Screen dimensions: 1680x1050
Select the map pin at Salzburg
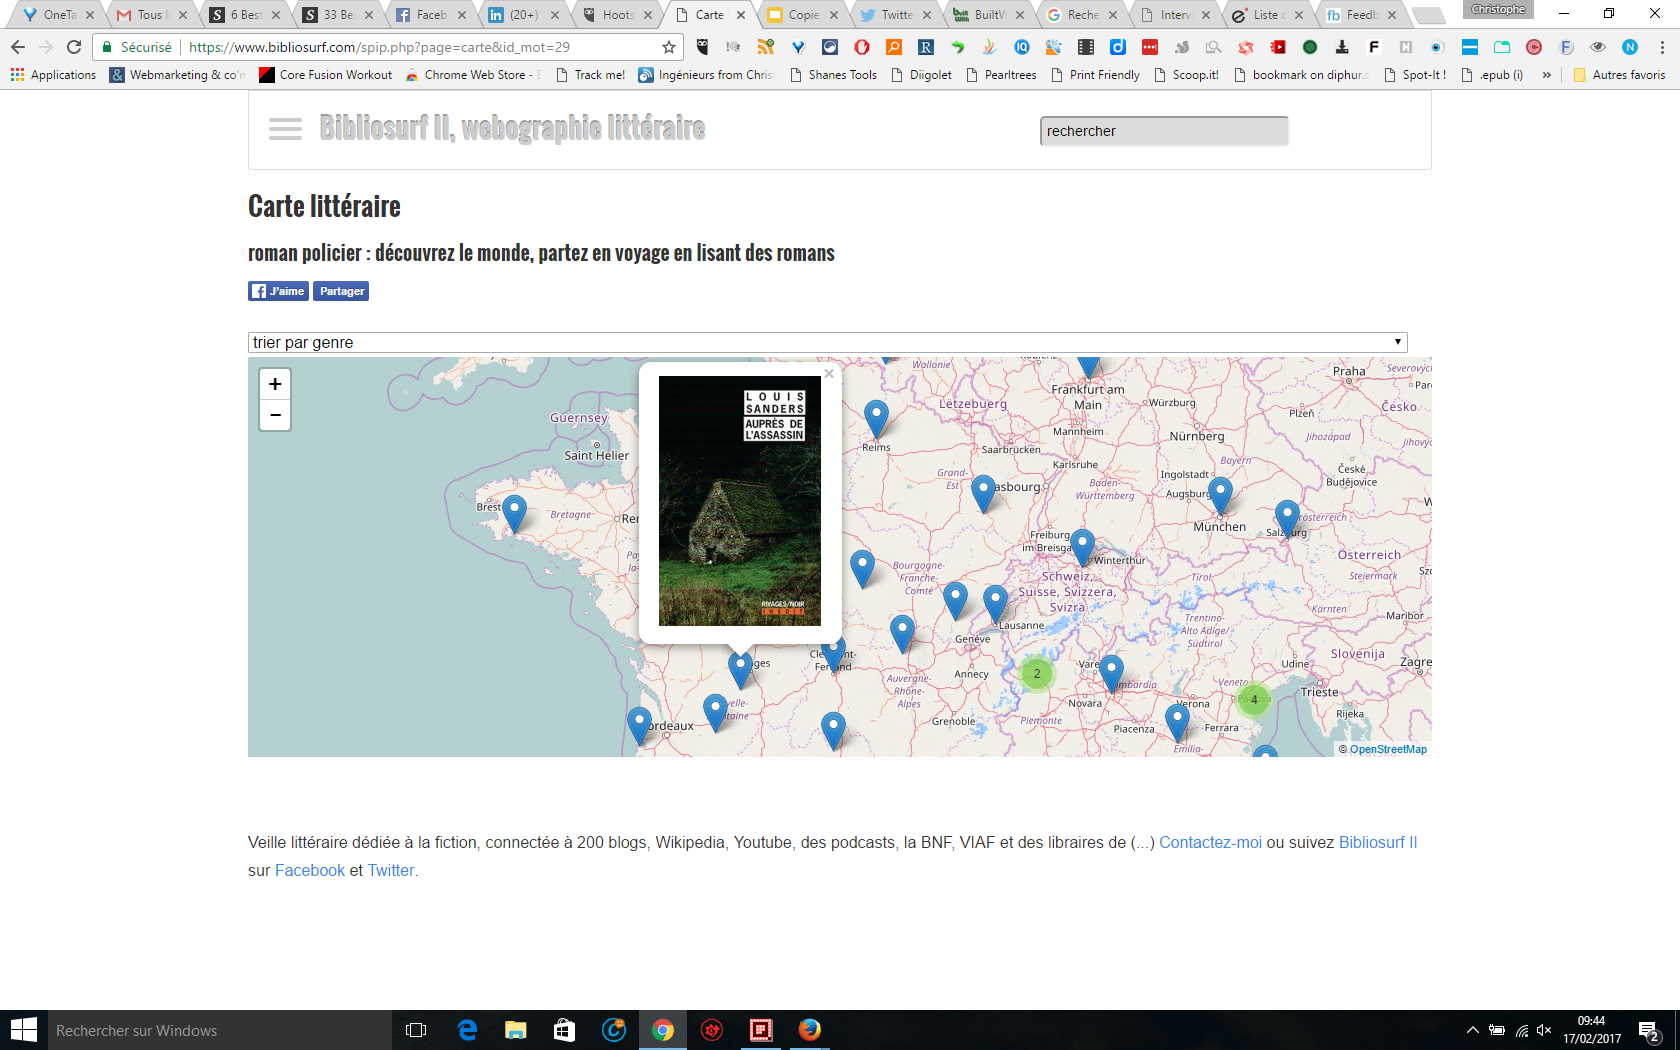tap(1287, 519)
